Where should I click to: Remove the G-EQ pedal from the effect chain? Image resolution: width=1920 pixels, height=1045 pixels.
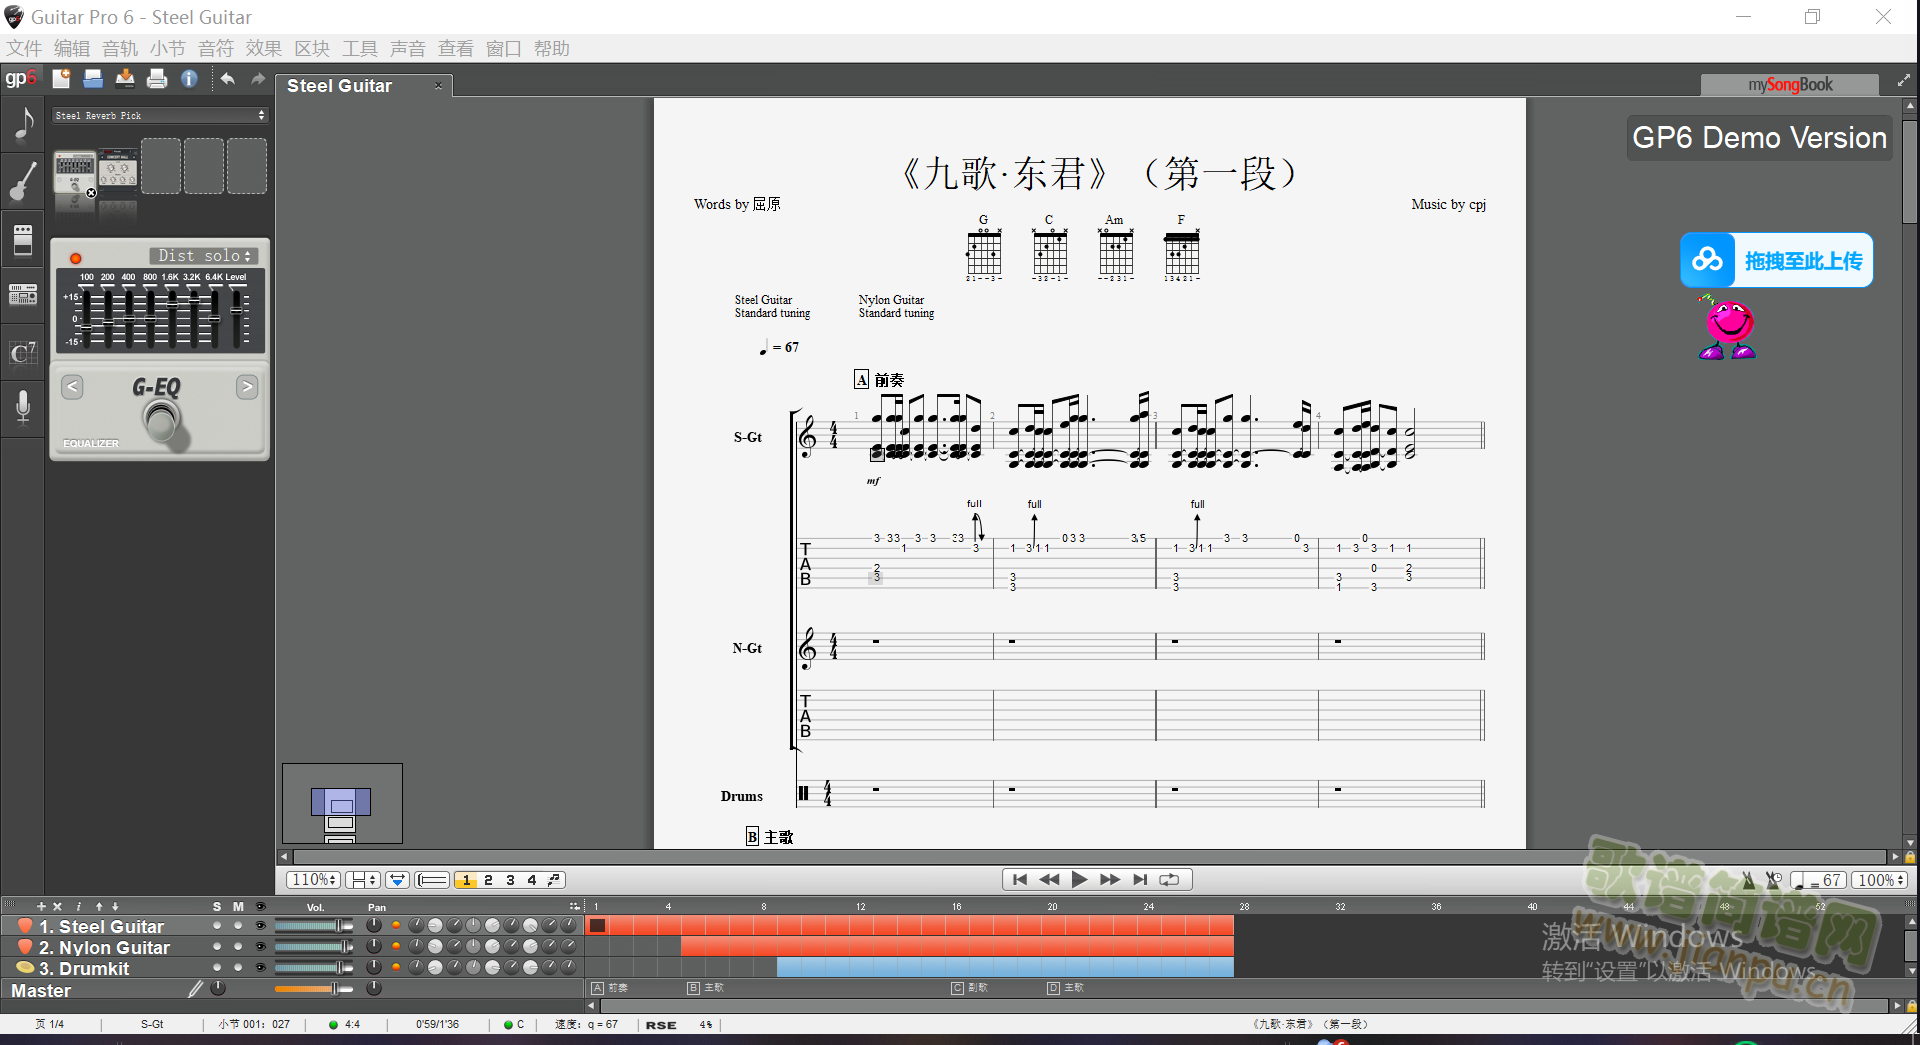[x=91, y=193]
